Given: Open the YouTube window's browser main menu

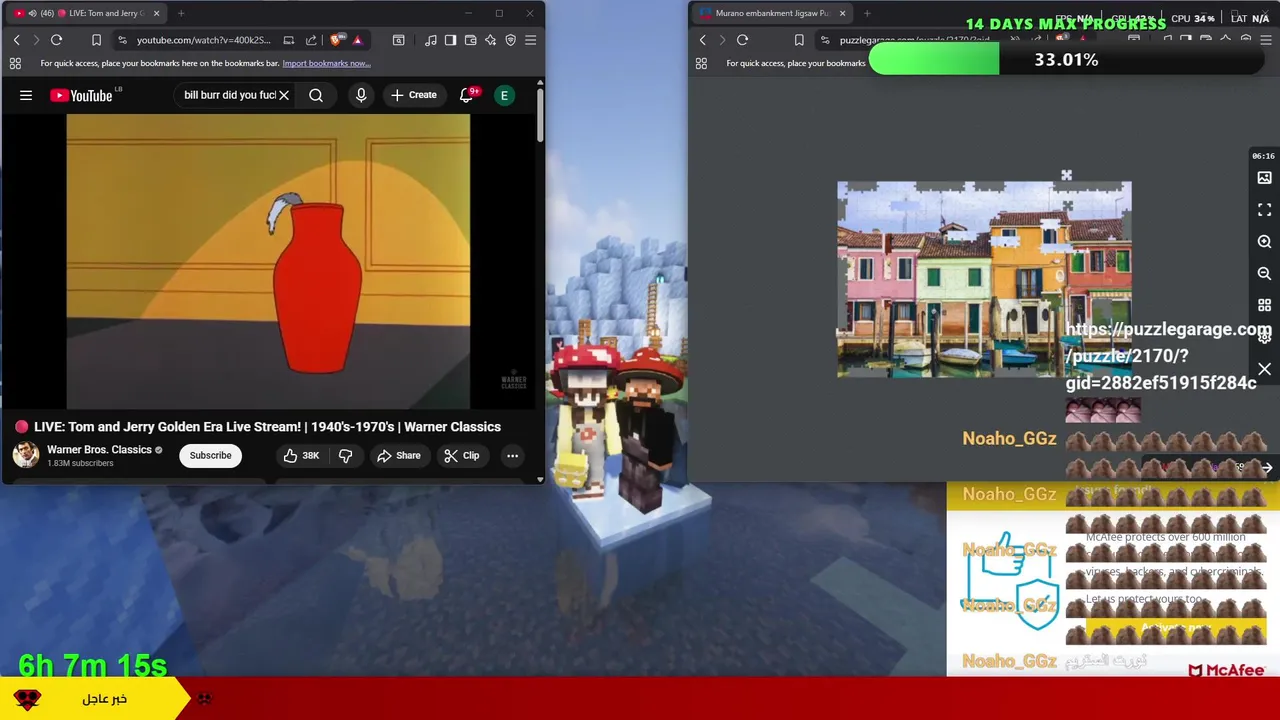Looking at the screenshot, I should coord(530,40).
